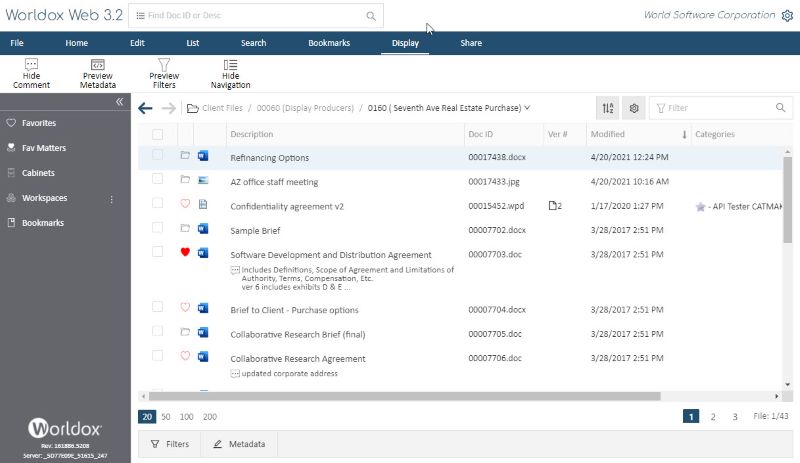Check the box for Brief to Client
Image resolution: width=800 pixels, height=463 pixels.
click(158, 307)
